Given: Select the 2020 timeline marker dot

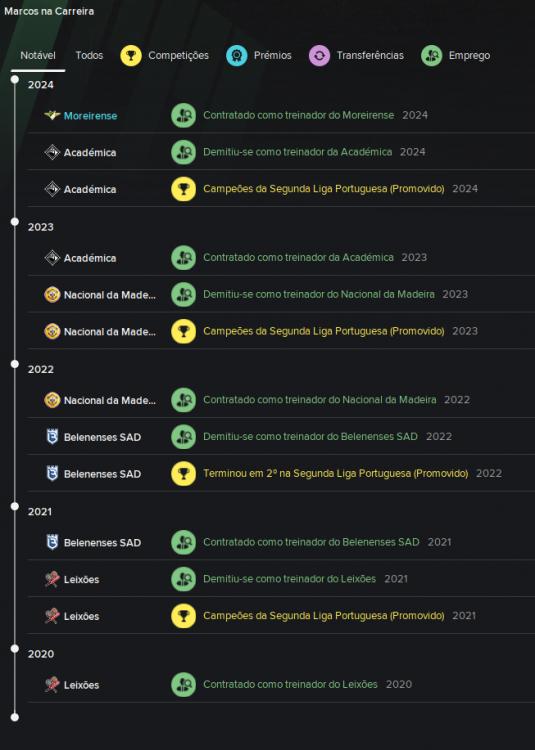Looking at the screenshot, I should (15, 649).
